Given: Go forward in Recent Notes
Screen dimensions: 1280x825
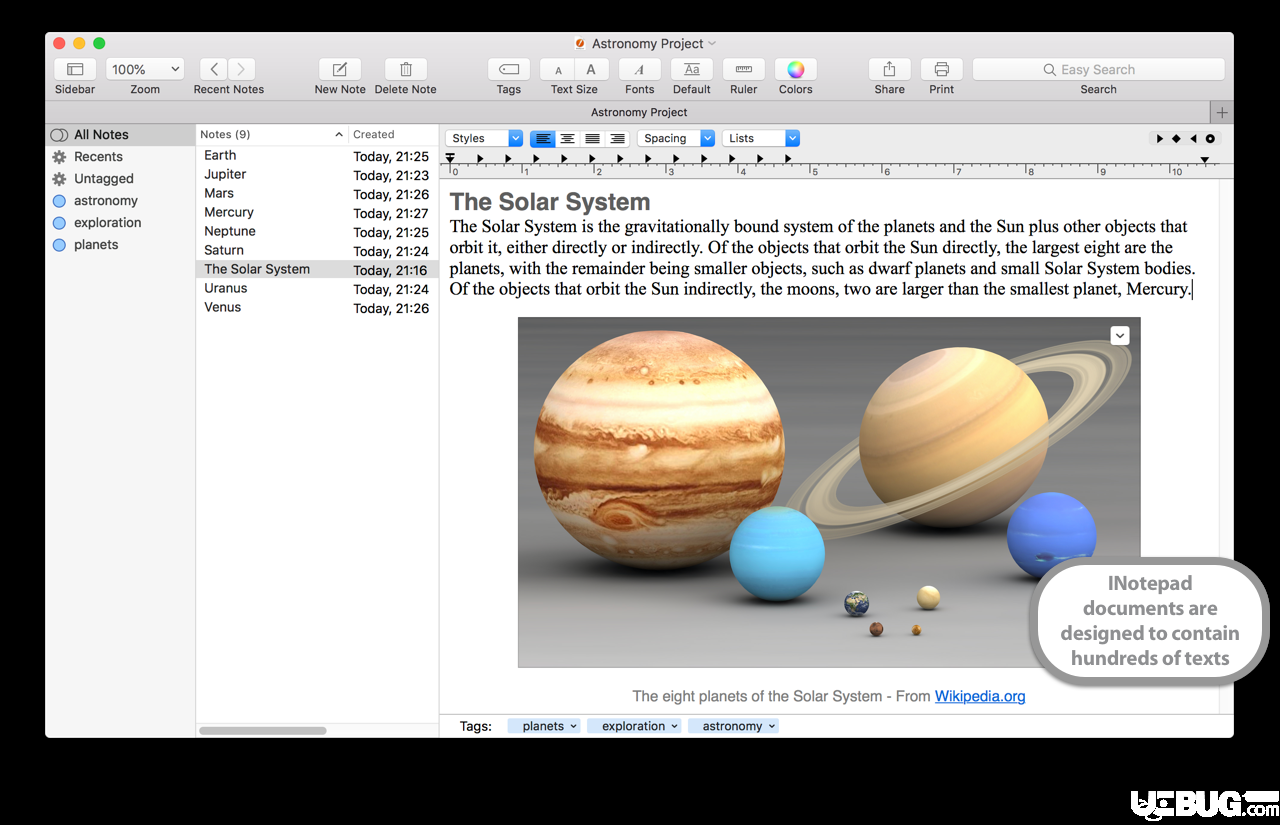Looking at the screenshot, I should tap(241, 69).
